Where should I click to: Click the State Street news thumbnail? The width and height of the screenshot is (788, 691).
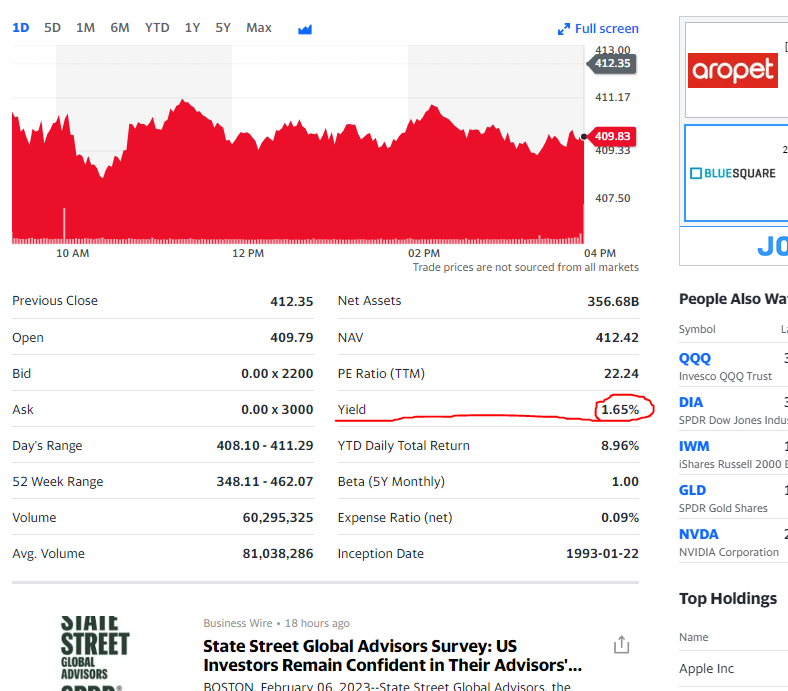coord(95,652)
